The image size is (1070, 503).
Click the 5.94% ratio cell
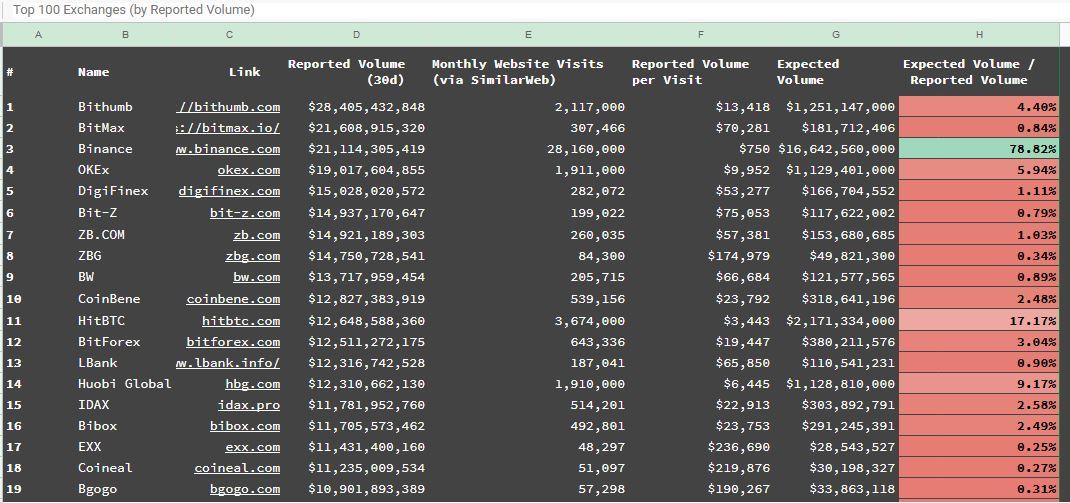(x=979, y=170)
